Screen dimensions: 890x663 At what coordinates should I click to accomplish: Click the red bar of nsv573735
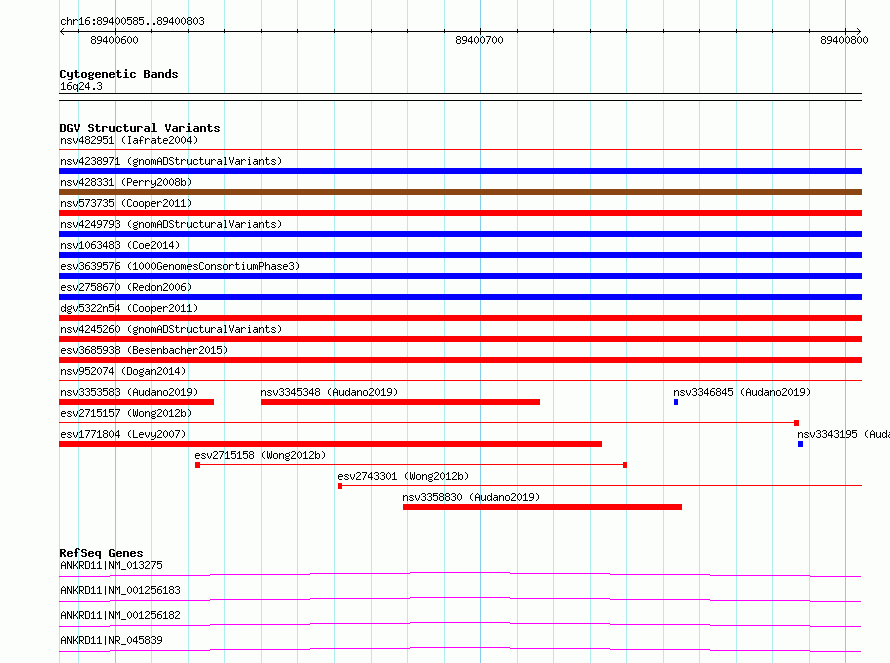(460, 213)
